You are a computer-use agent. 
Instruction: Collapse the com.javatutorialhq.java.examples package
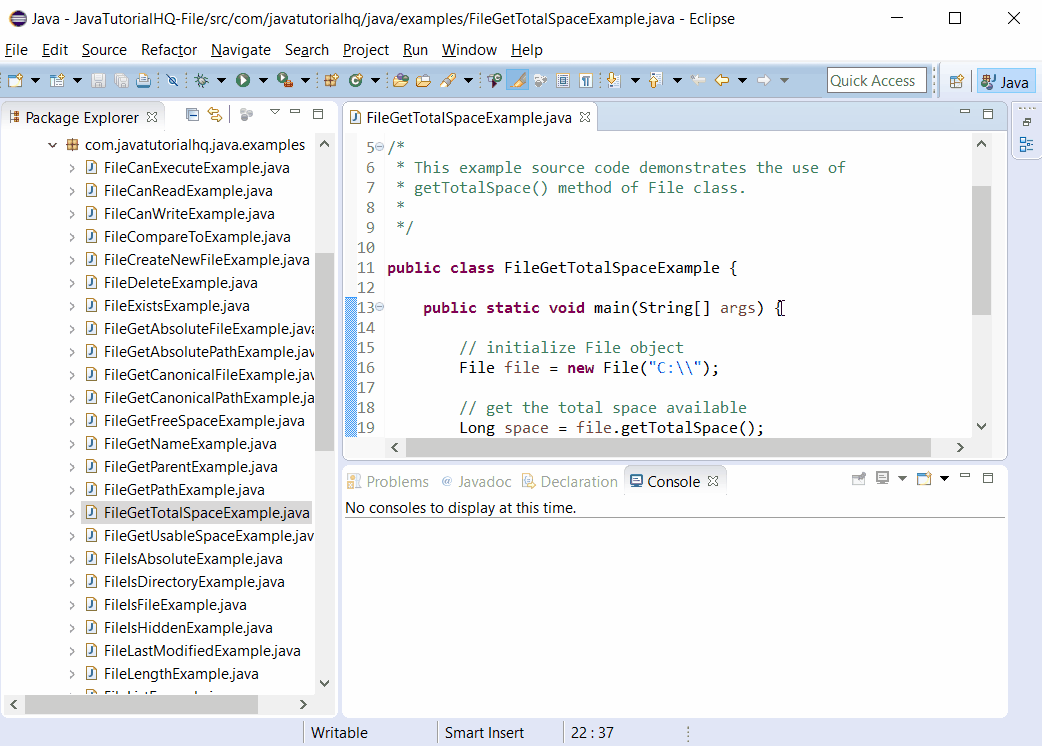[52, 145]
